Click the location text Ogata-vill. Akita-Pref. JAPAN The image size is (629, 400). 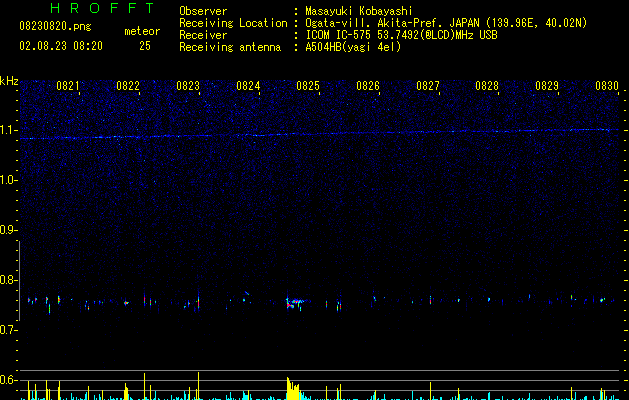tap(392, 23)
